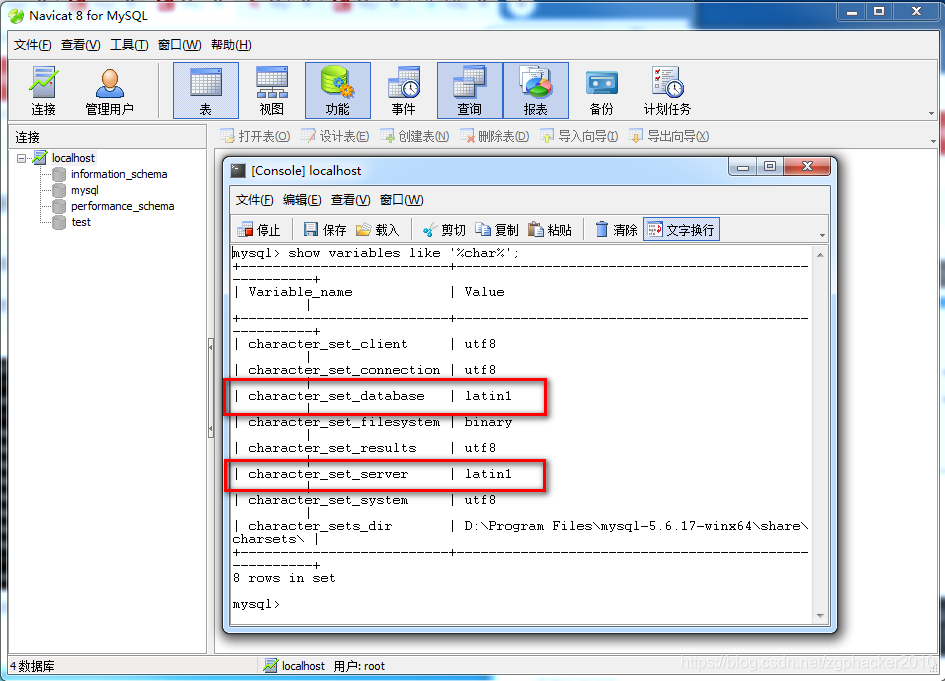Open main 文件(F) menu
Image resolution: width=945 pixels, height=681 pixels.
click(33, 45)
